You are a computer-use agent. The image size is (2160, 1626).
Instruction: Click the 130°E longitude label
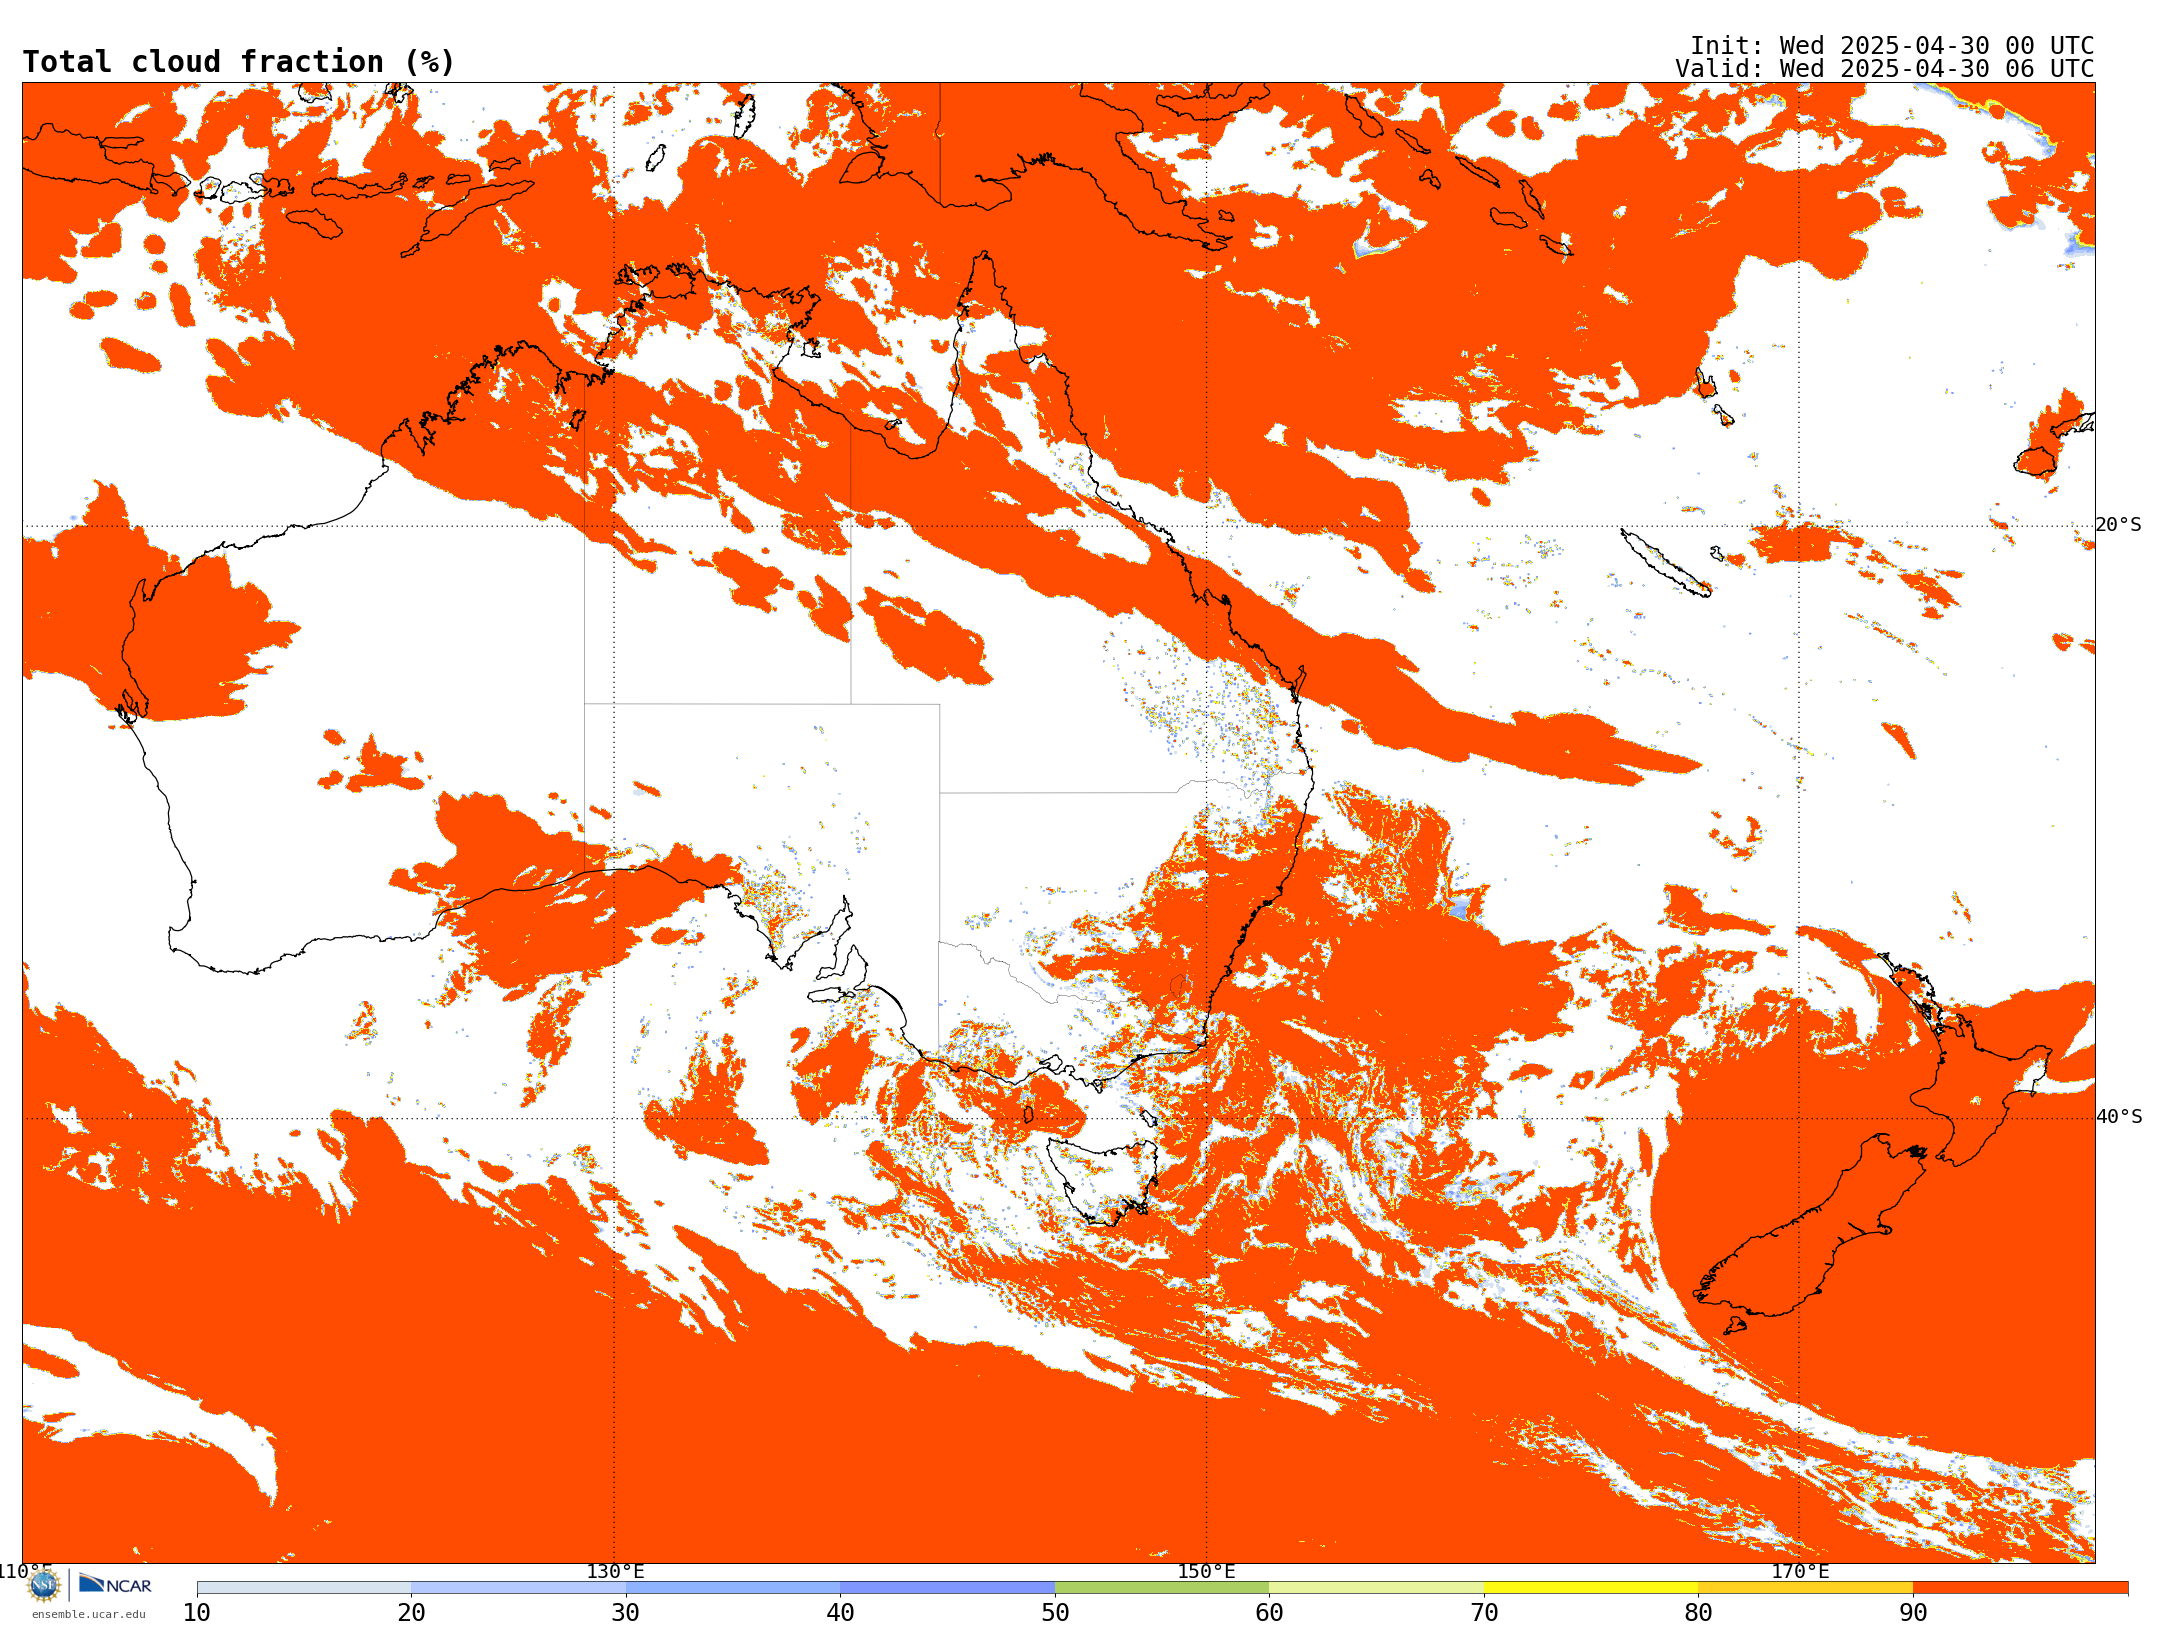click(x=615, y=1572)
